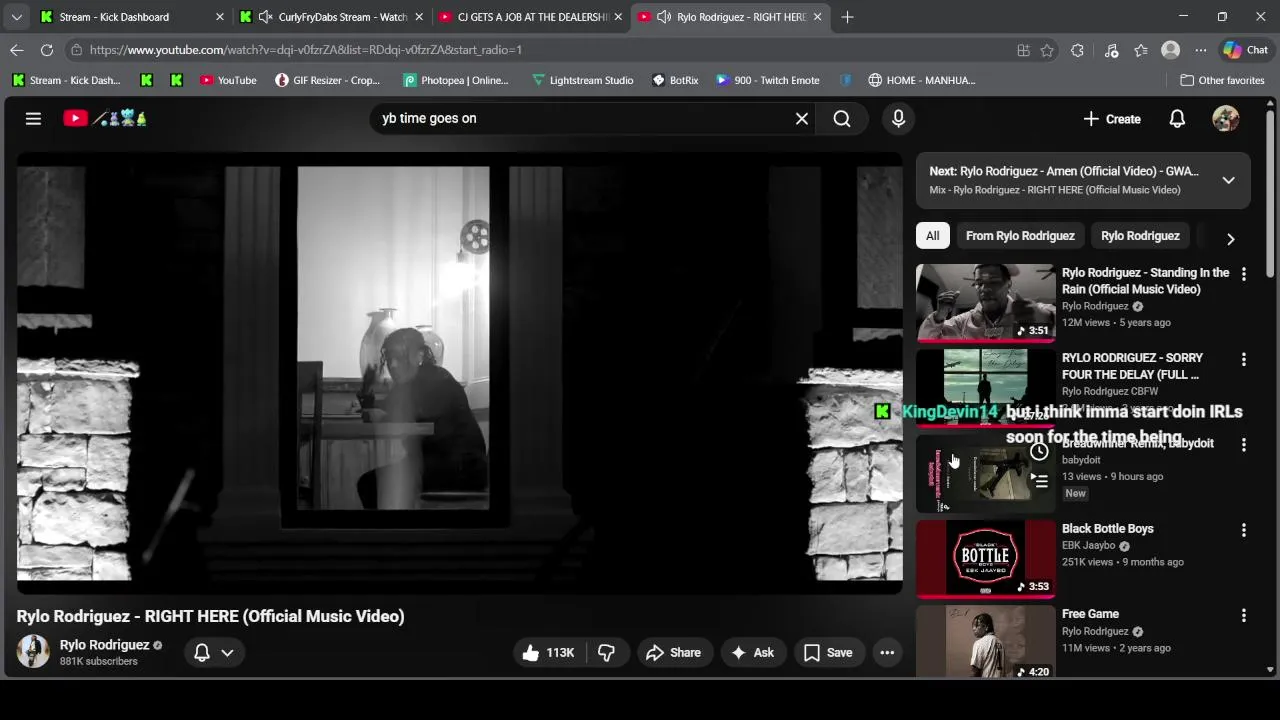The width and height of the screenshot is (1280, 720).
Task: Open options for Free Game video
Action: click(1243, 614)
